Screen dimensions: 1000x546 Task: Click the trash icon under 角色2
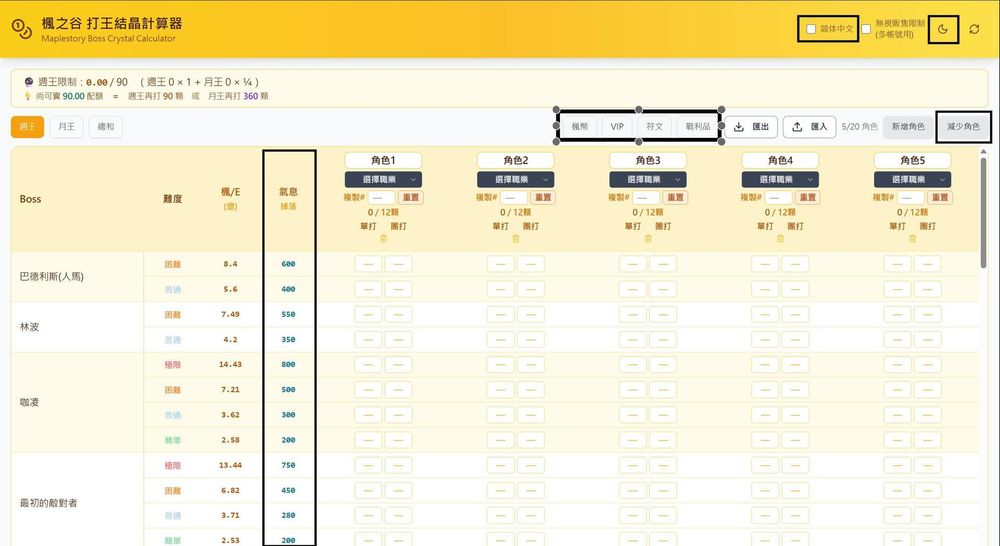point(515,239)
